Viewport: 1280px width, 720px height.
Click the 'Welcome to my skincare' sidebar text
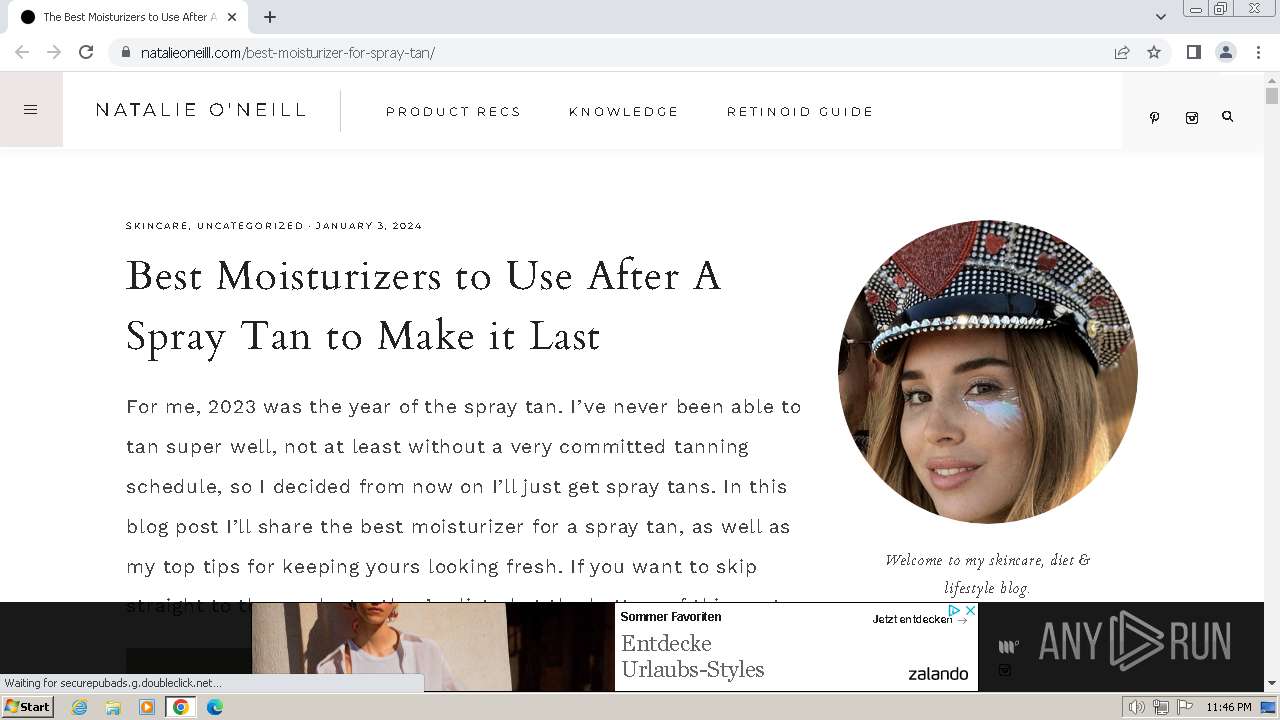coord(988,574)
